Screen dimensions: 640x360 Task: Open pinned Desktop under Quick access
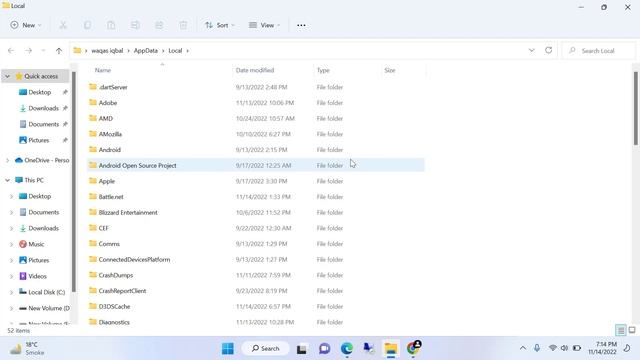(40, 92)
